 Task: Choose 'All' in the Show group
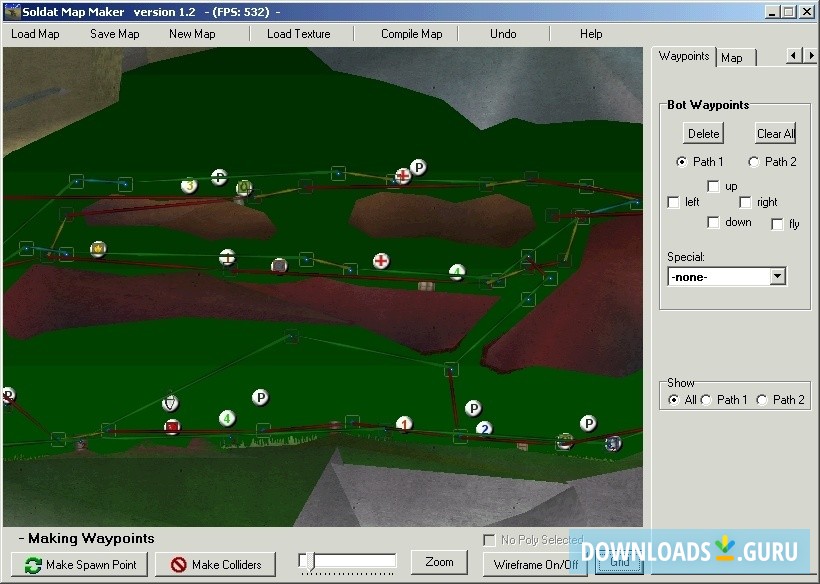tap(674, 400)
